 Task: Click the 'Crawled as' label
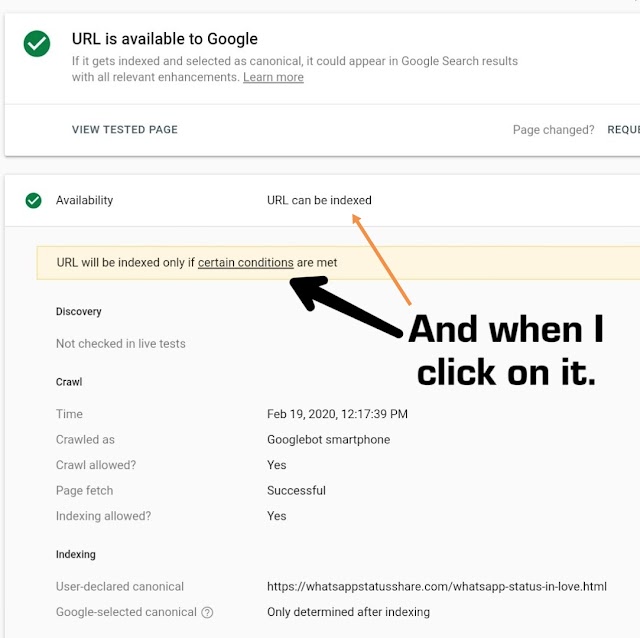85,440
